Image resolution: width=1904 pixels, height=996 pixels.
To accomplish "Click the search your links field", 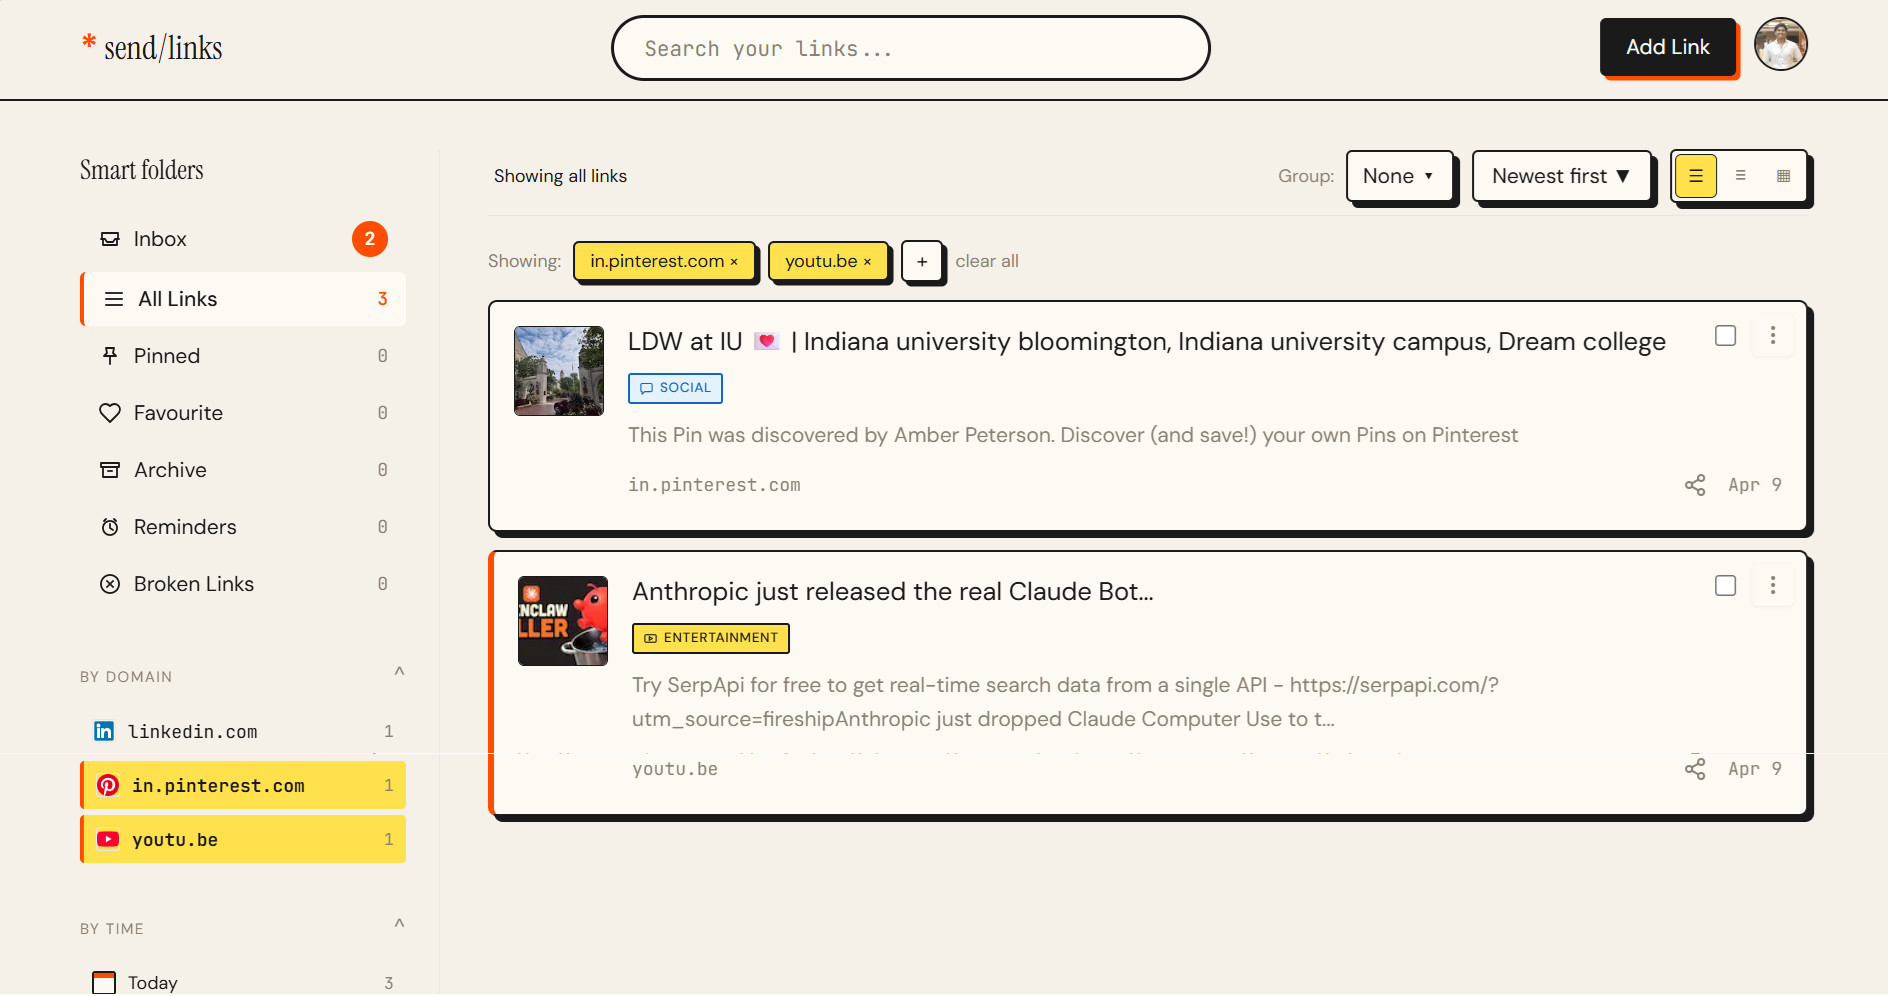I will 910,48.
